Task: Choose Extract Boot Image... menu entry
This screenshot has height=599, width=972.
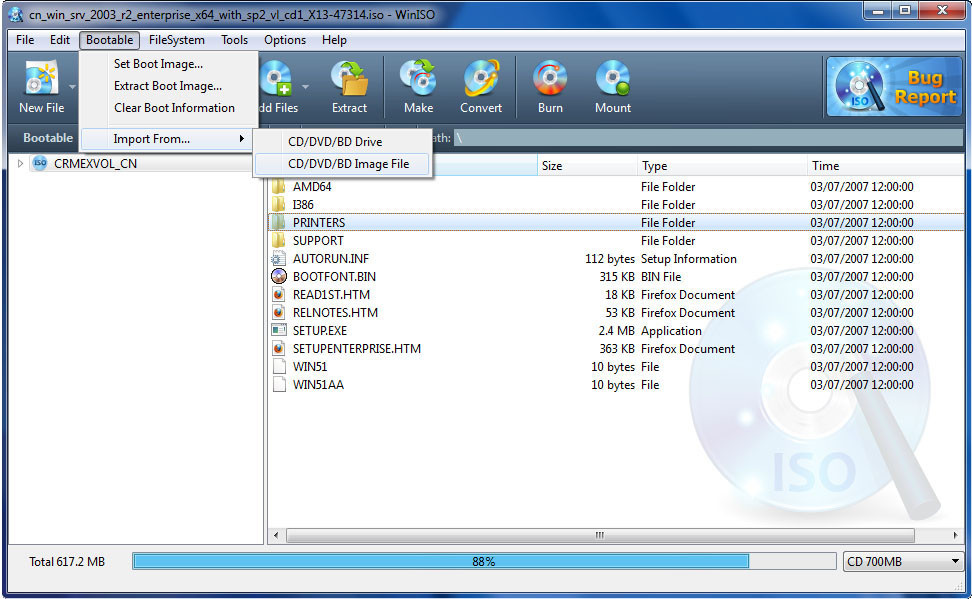Action: coord(169,86)
